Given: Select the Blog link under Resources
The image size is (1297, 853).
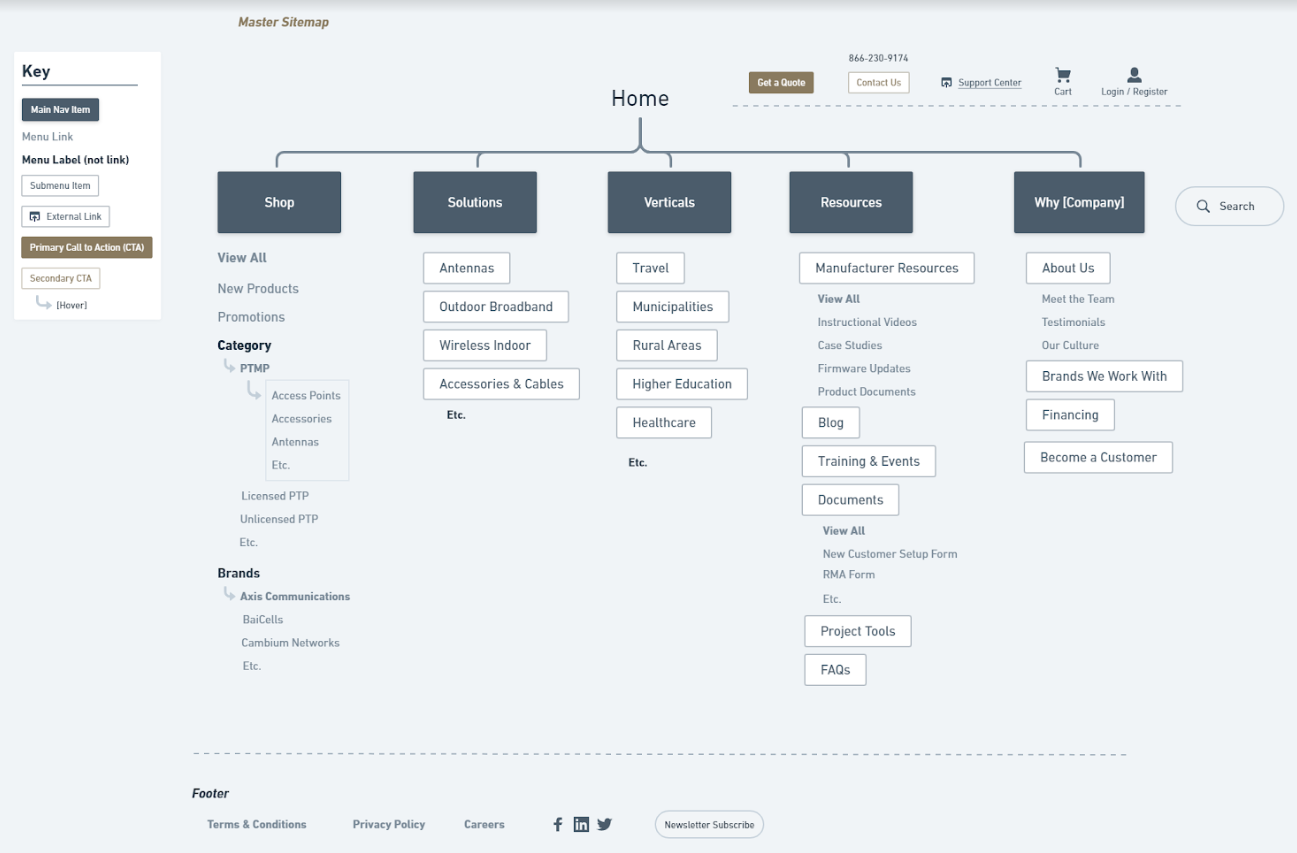Looking at the screenshot, I should coord(830,422).
